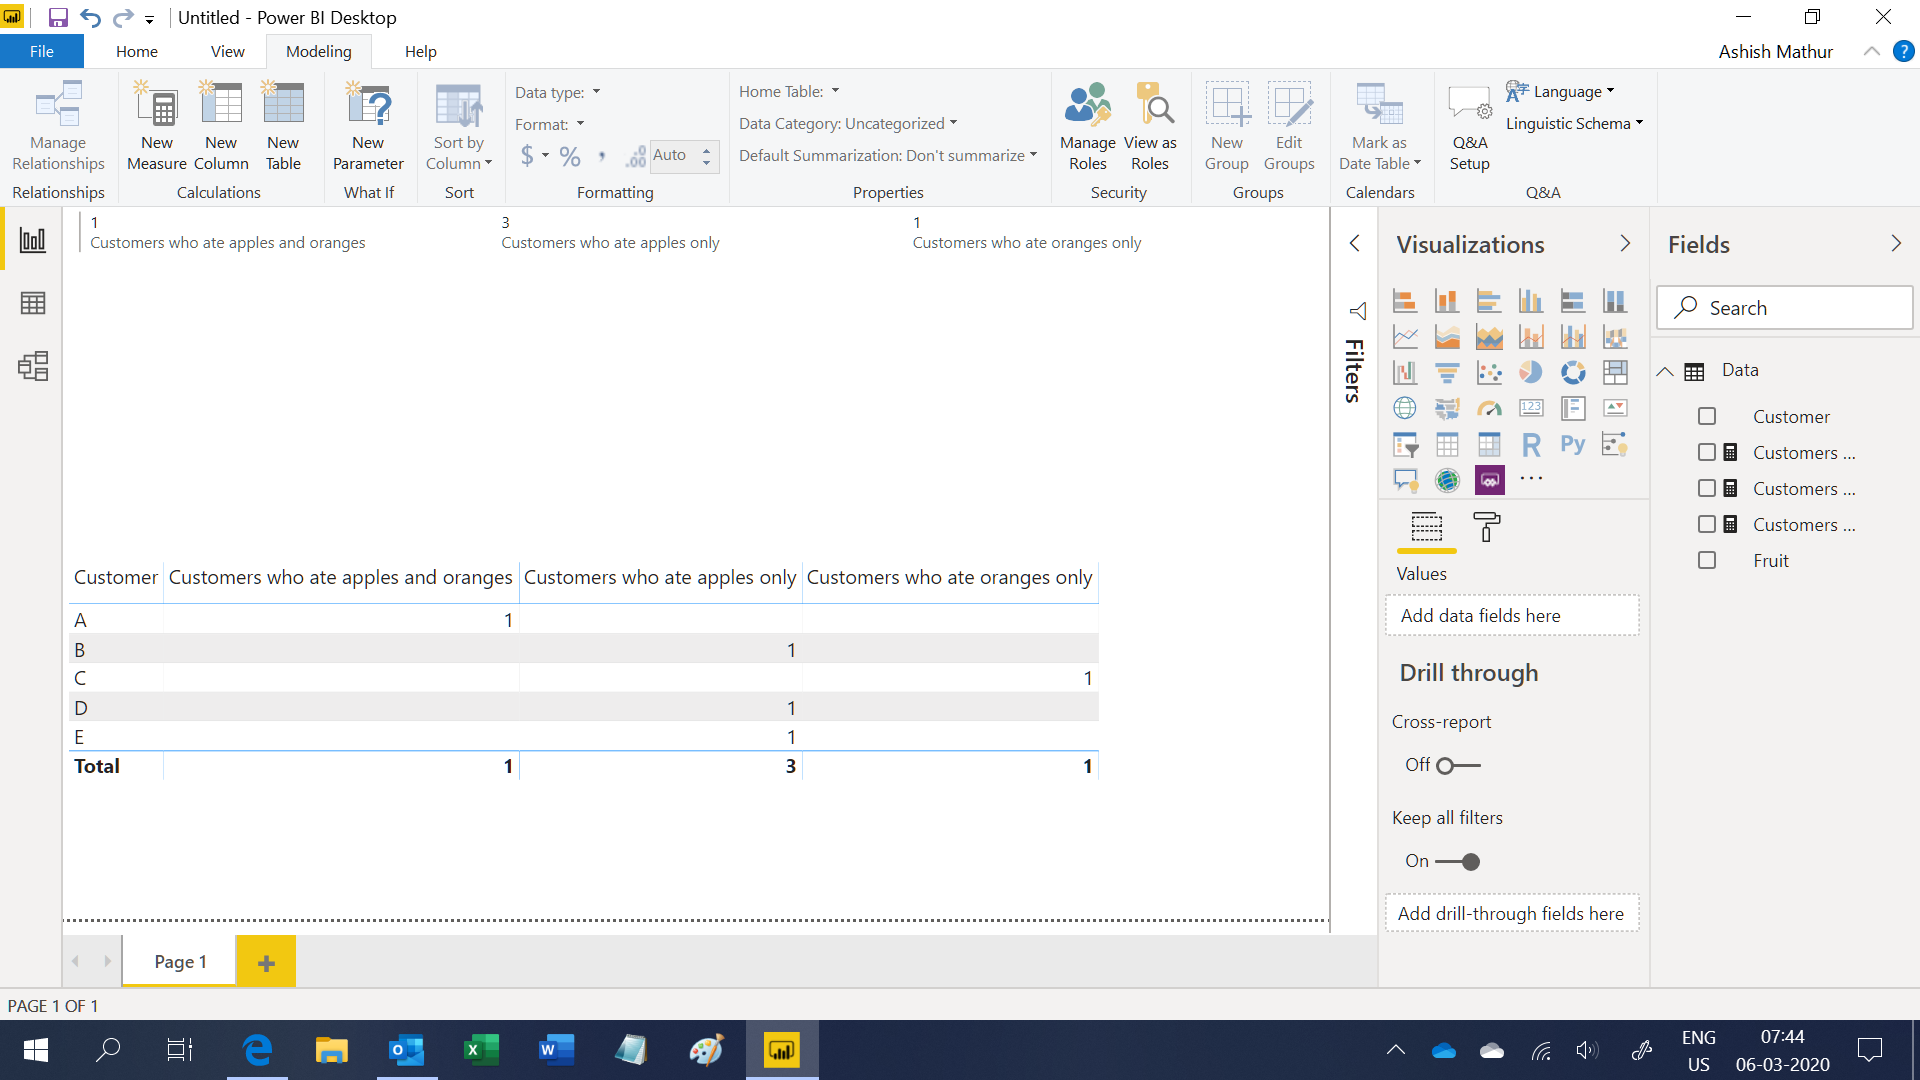1920x1080 pixels.
Task: Click the New Table icon
Action: point(283,126)
